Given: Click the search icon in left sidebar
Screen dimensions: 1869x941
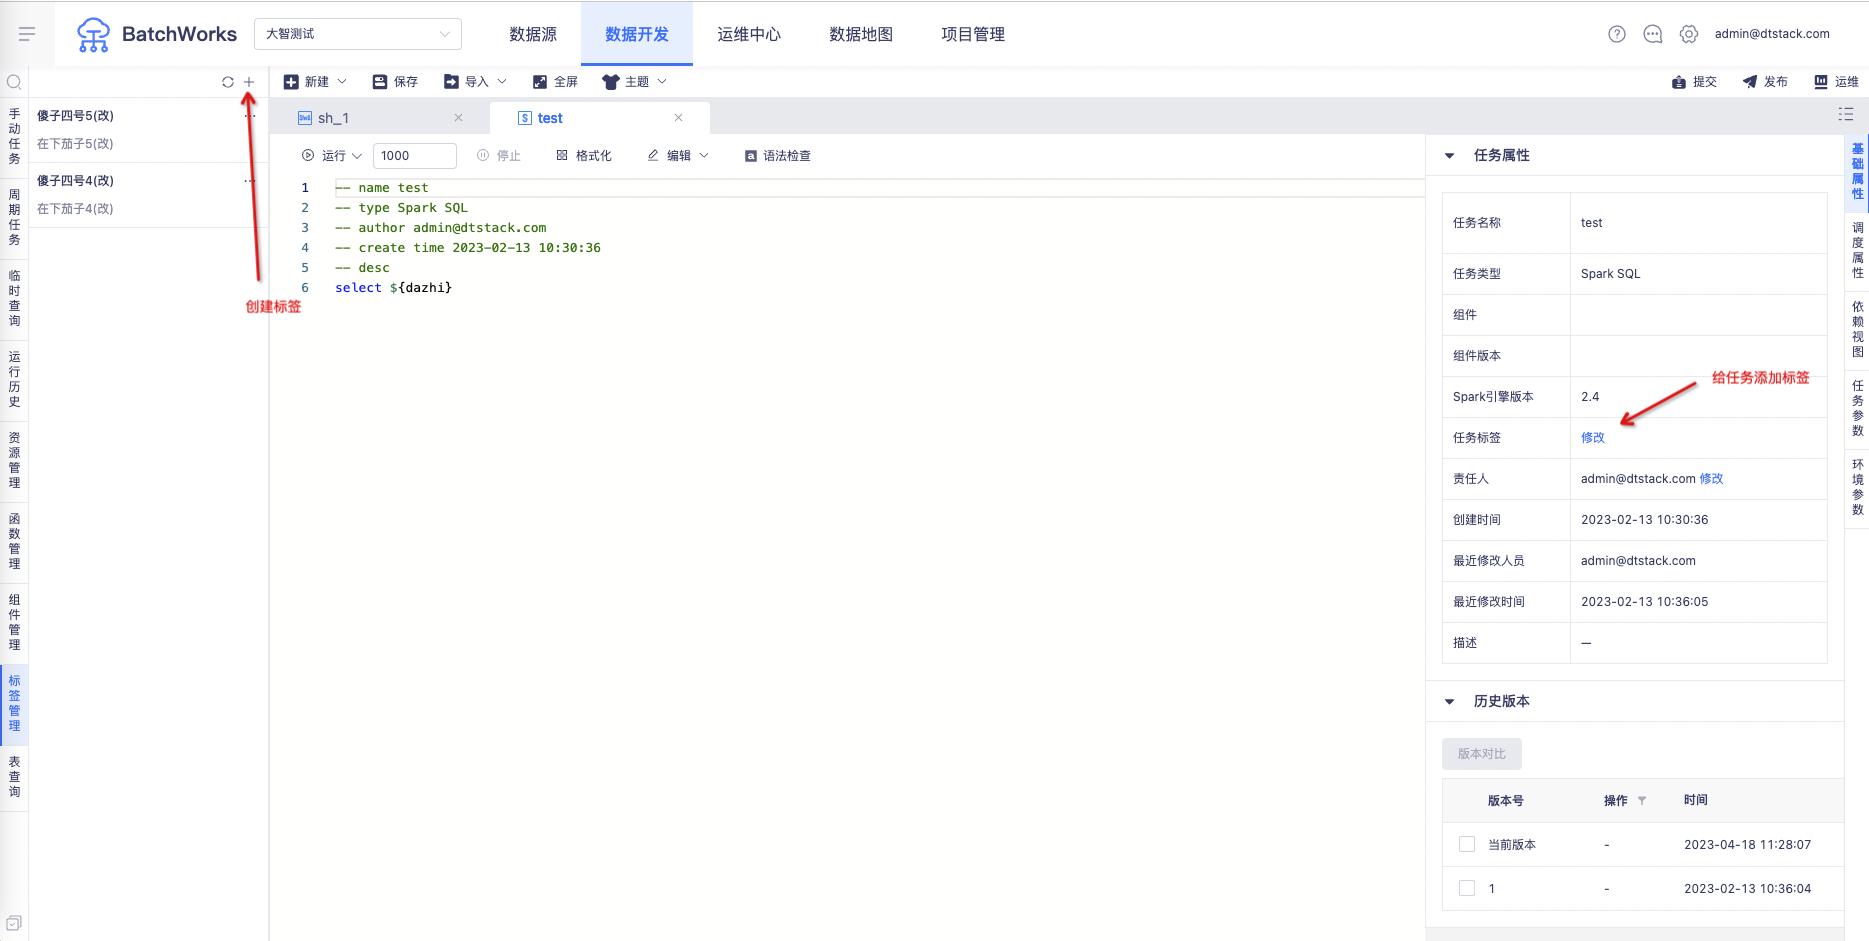Looking at the screenshot, I should [14, 82].
